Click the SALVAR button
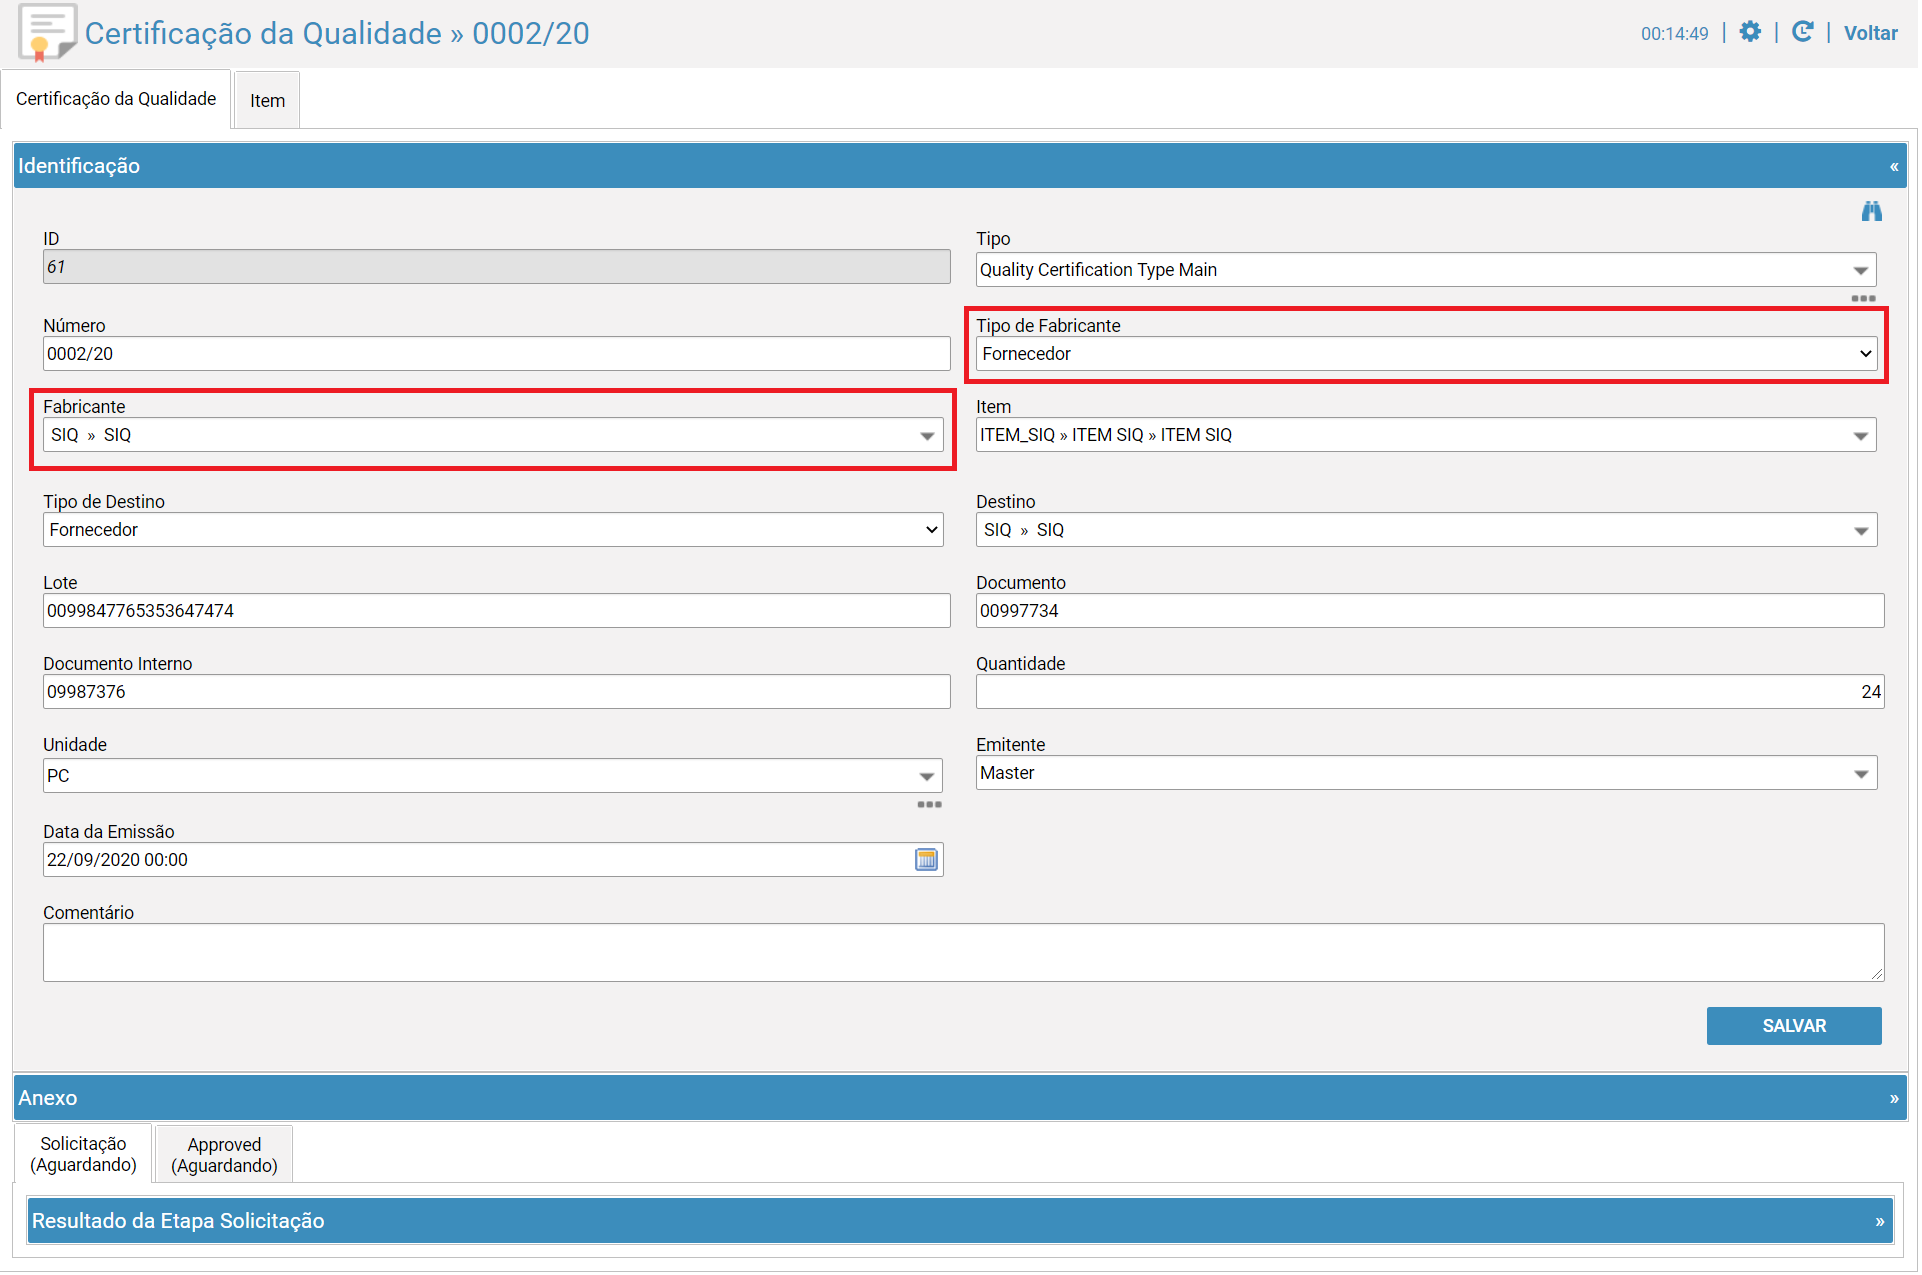This screenshot has width=1922, height=1275. (1793, 1026)
